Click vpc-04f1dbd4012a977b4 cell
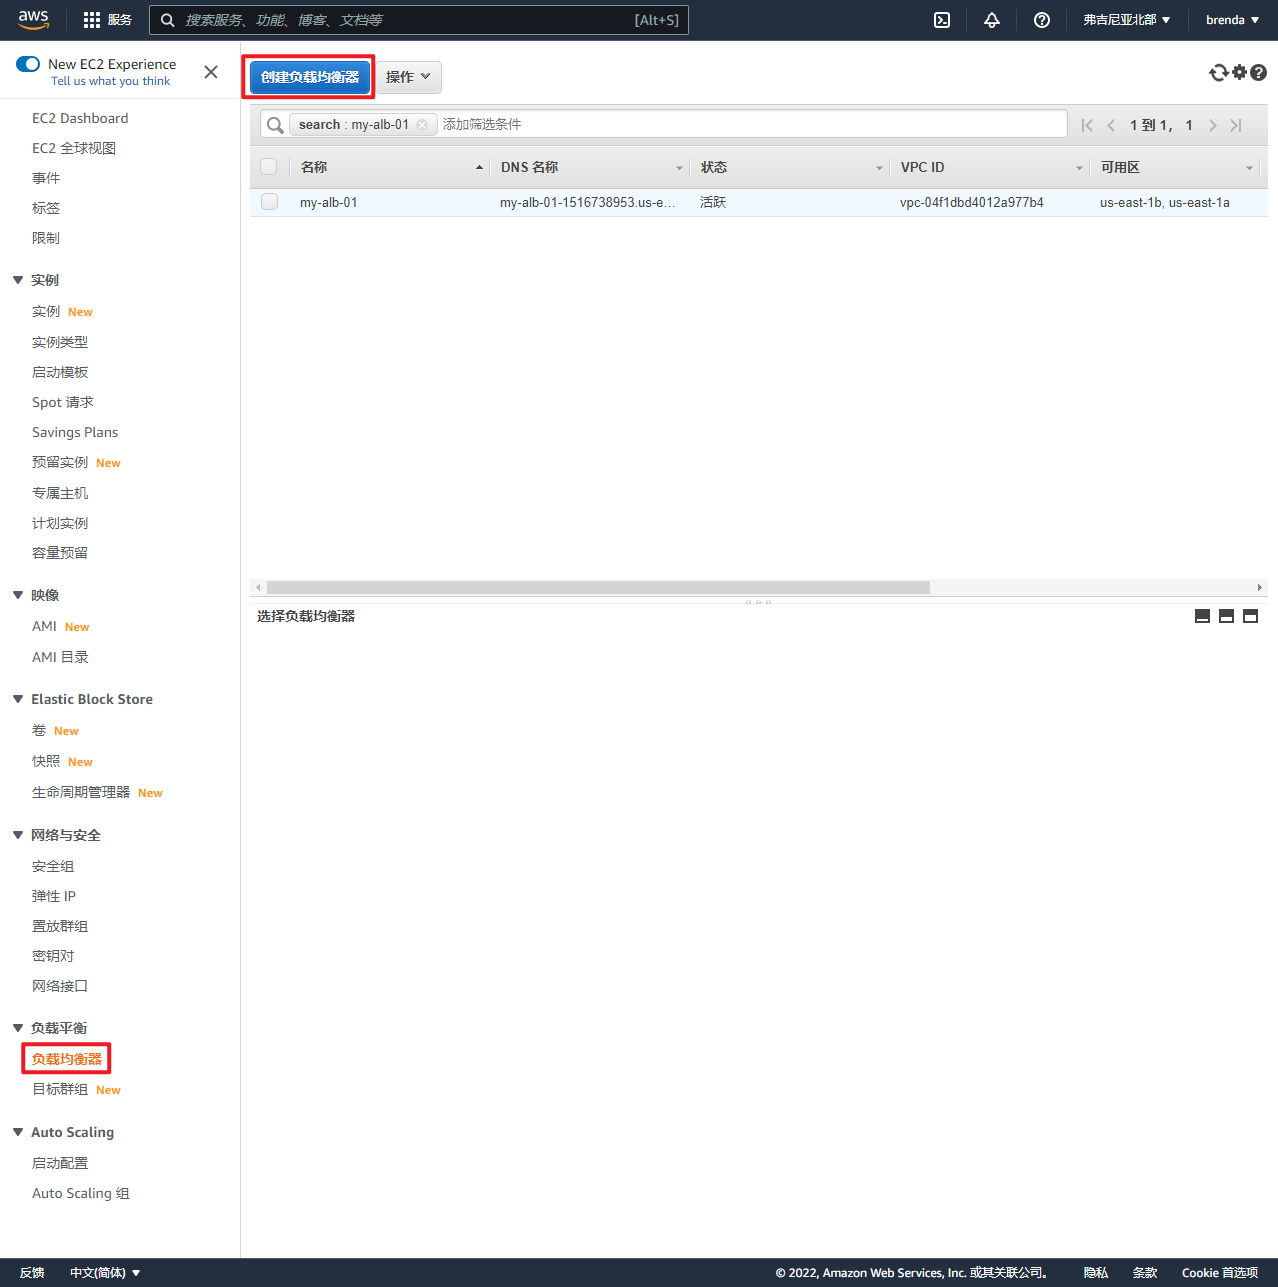The height and width of the screenshot is (1287, 1278). click(972, 202)
